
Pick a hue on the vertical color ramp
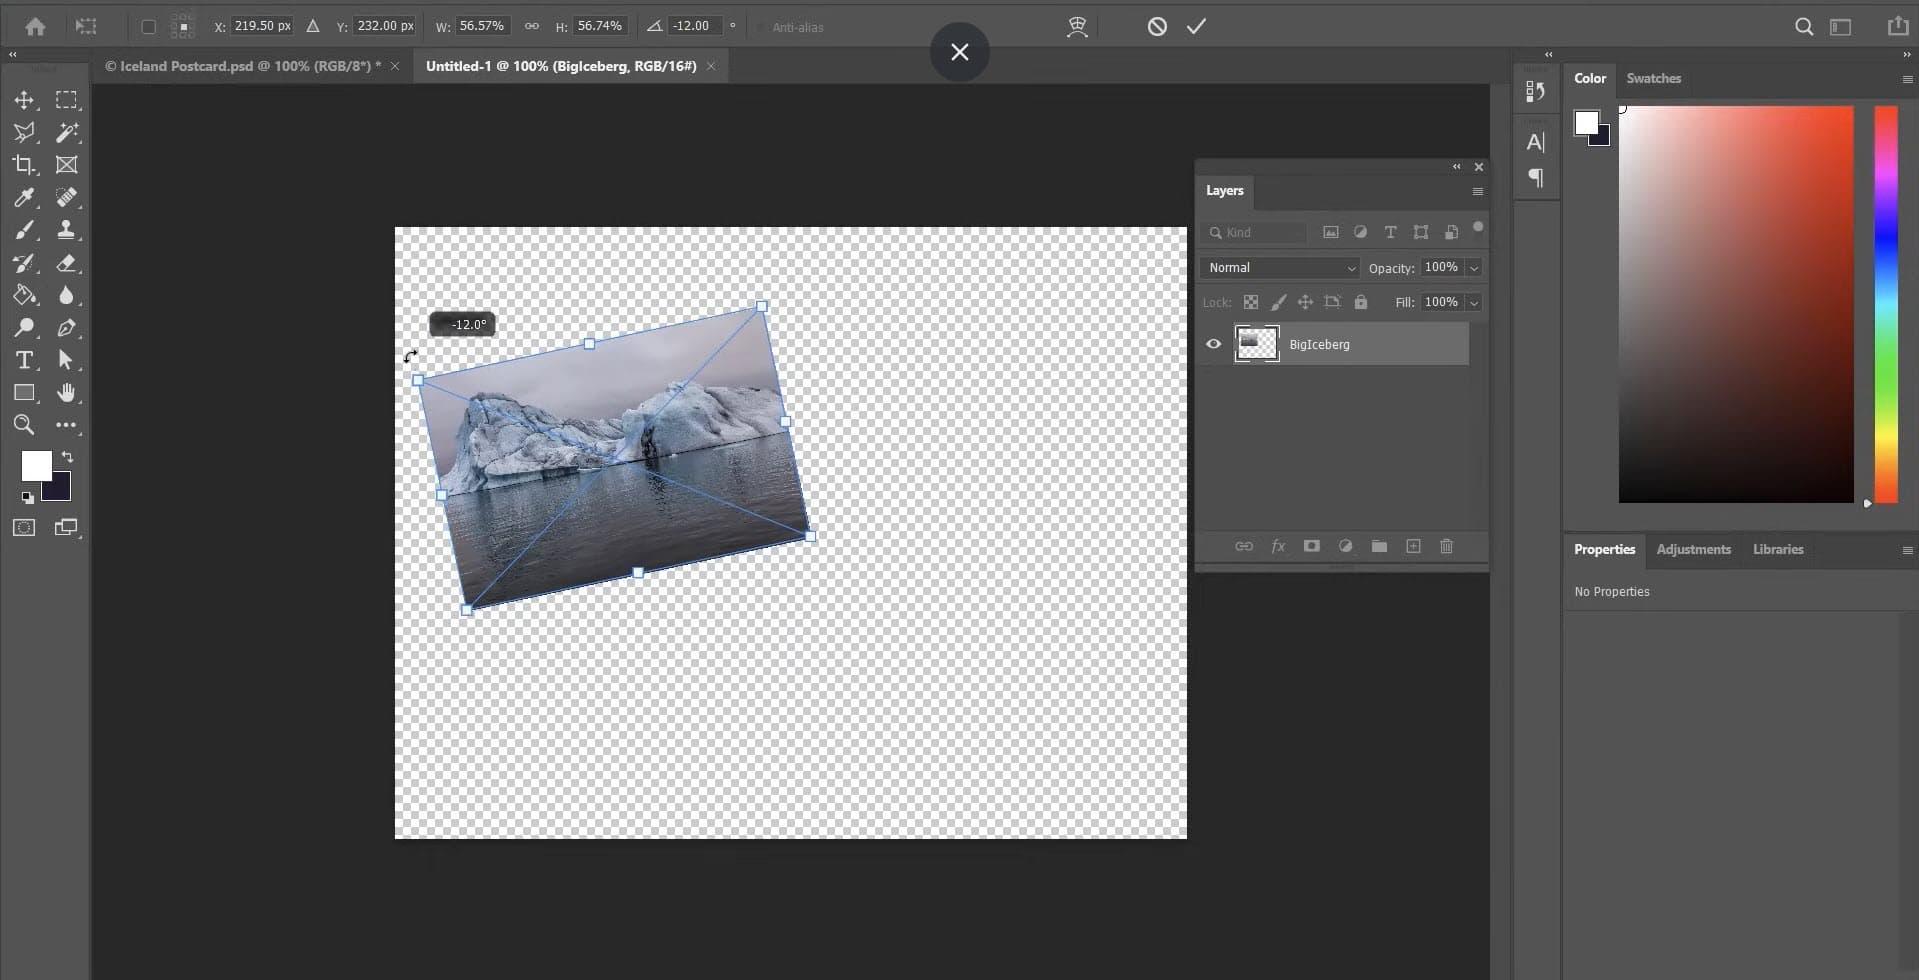[1884, 300]
